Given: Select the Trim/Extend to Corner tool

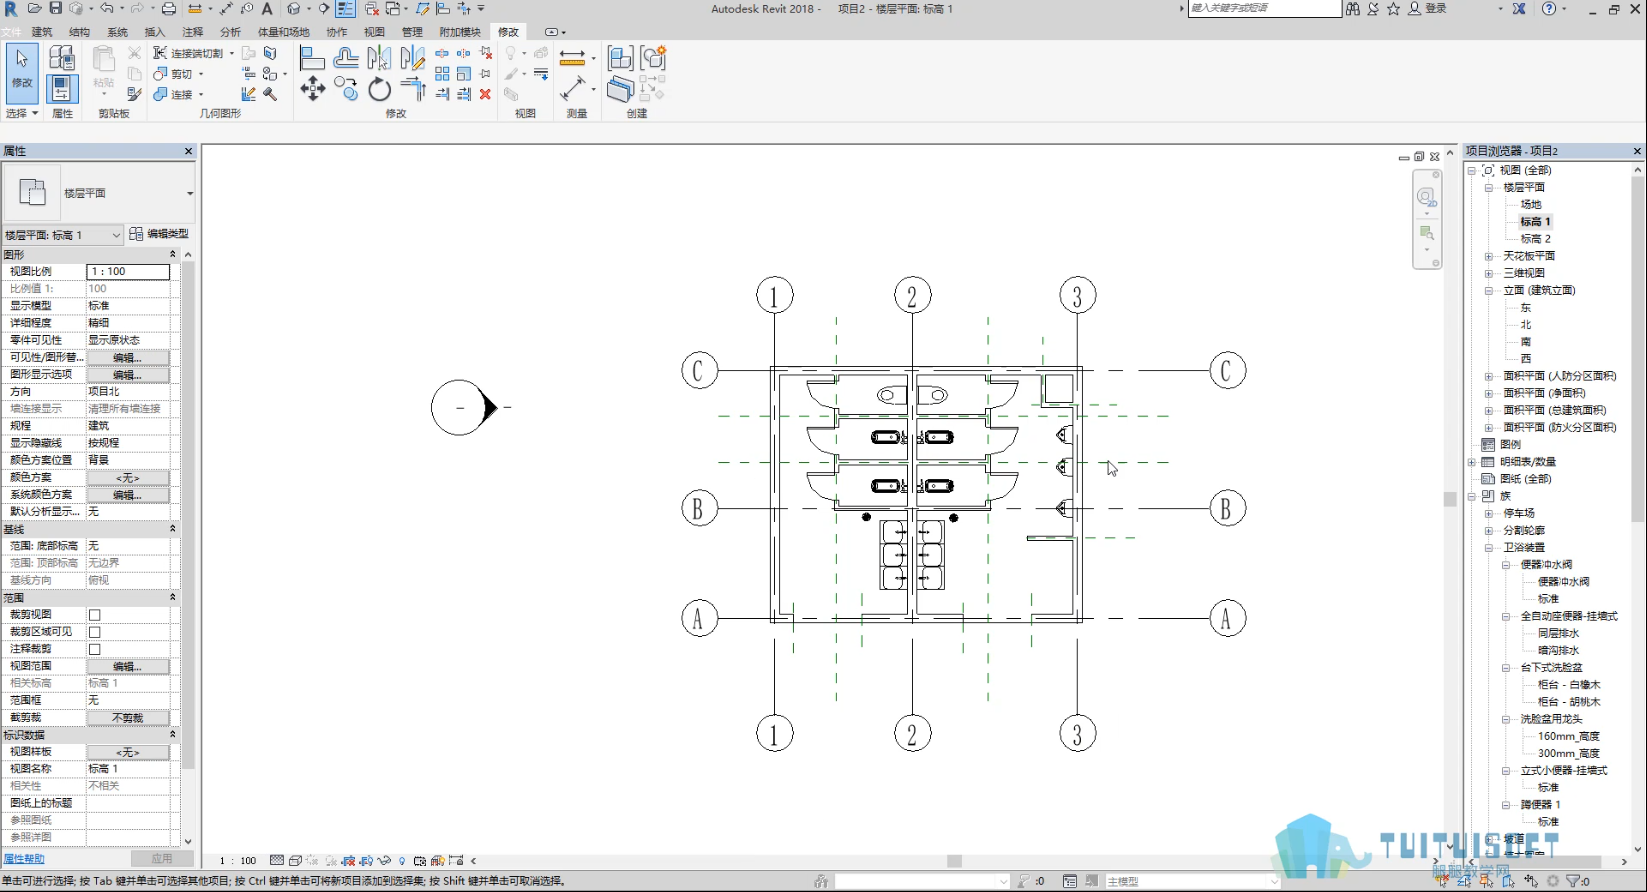Looking at the screenshot, I should click(x=414, y=90).
